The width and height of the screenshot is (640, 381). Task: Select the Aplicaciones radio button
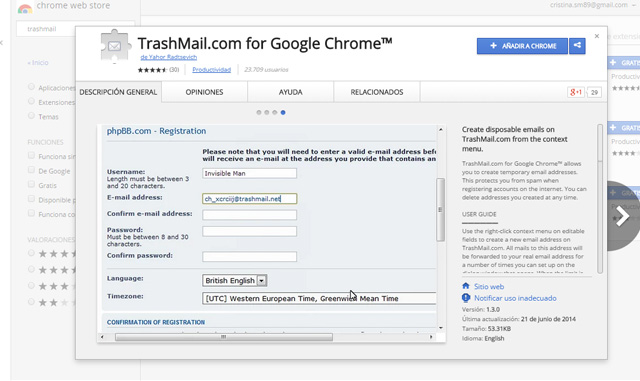point(31,87)
